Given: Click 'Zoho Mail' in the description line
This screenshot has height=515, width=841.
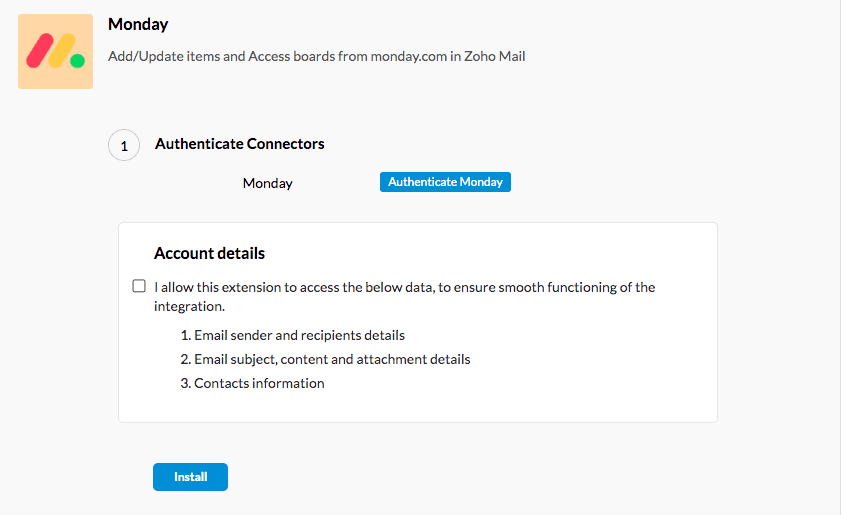Looking at the screenshot, I should (x=495, y=56).
